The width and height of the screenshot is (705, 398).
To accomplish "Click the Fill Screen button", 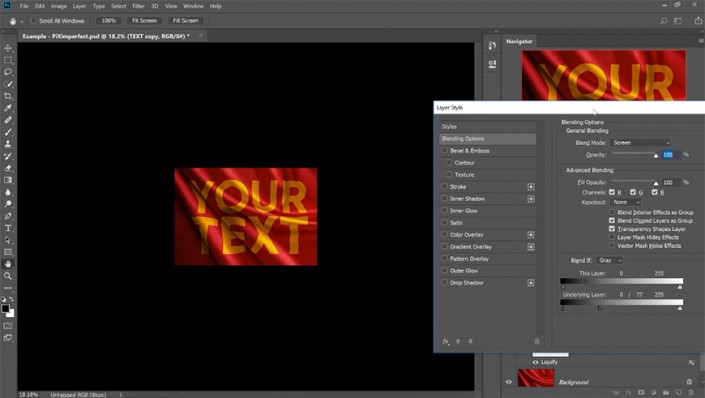I will point(185,21).
